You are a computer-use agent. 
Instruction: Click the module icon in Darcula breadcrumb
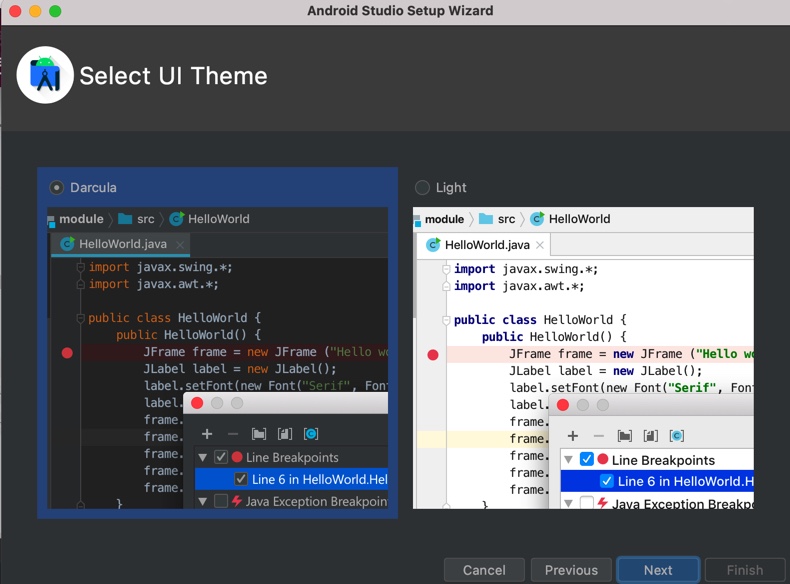[x=51, y=221]
